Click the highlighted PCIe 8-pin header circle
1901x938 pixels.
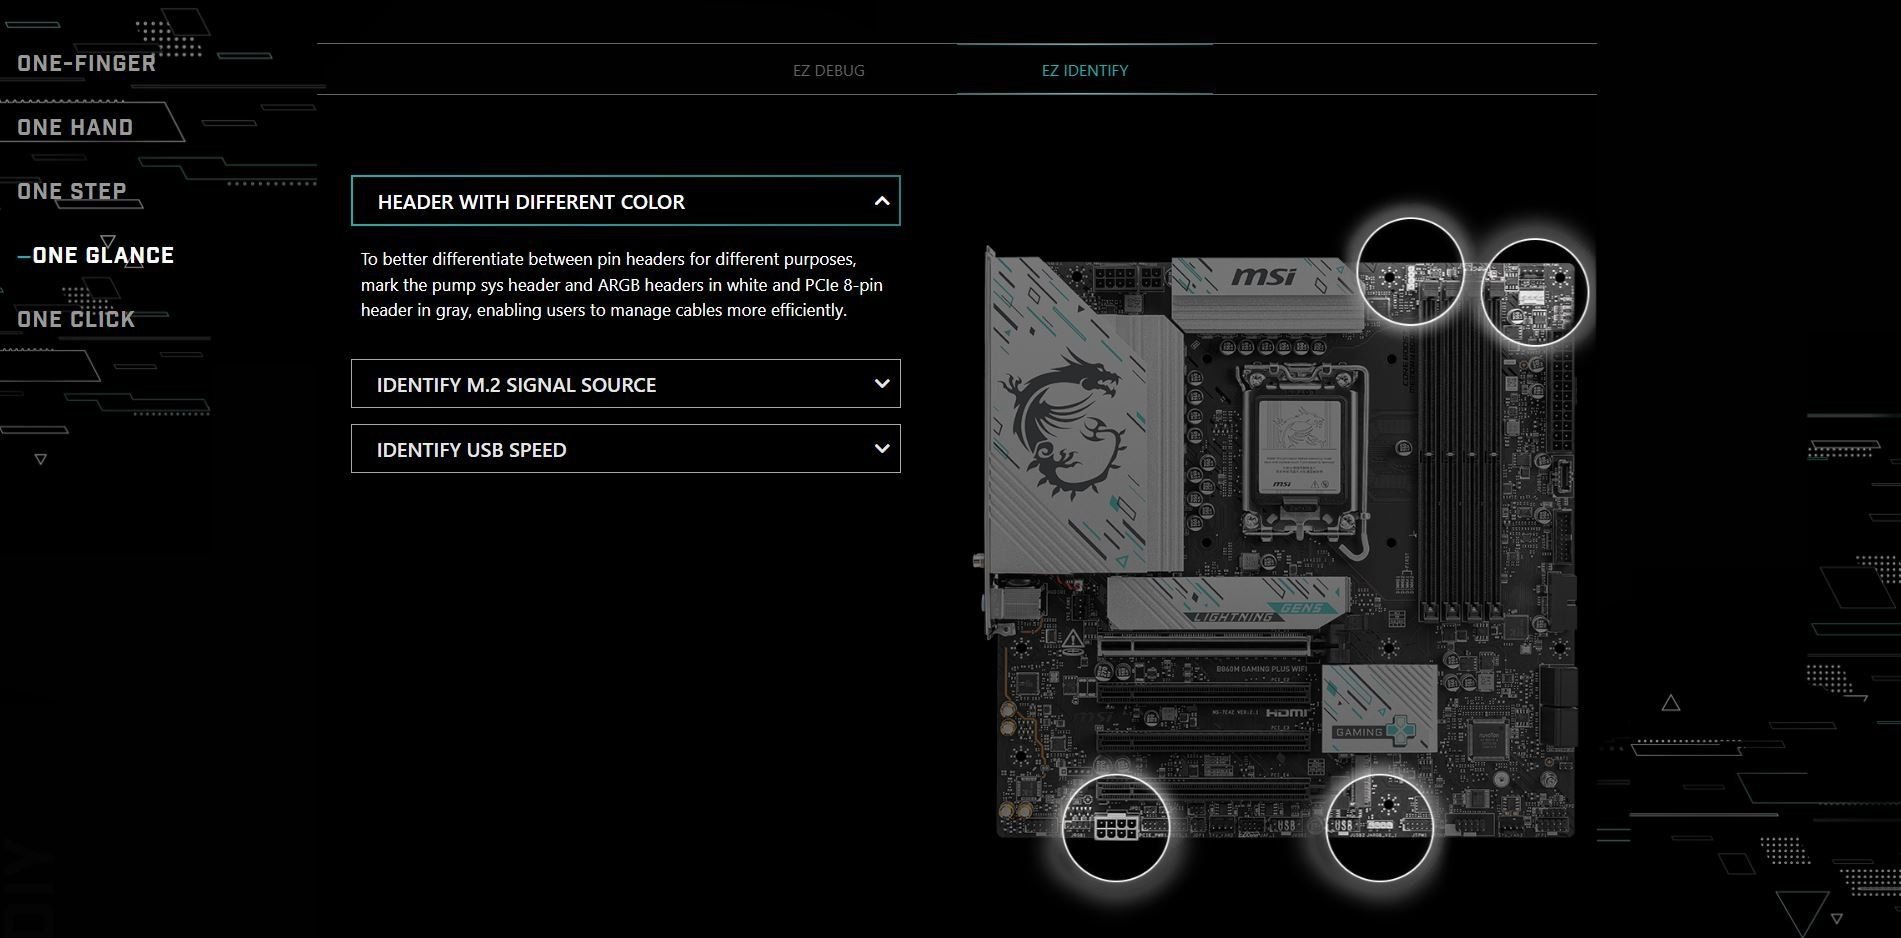click(1115, 828)
